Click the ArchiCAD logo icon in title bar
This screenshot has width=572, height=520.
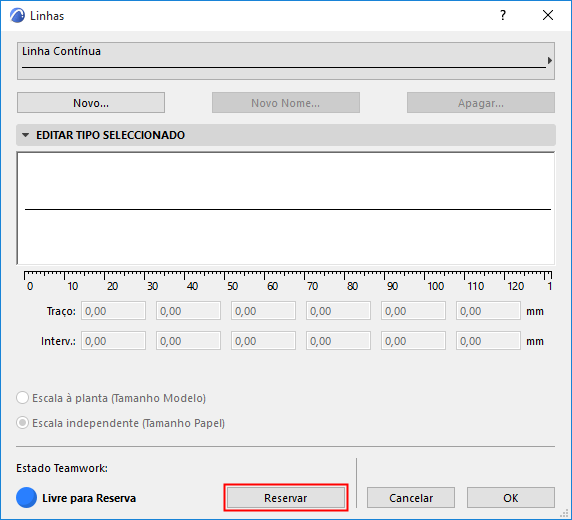point(17,16)
